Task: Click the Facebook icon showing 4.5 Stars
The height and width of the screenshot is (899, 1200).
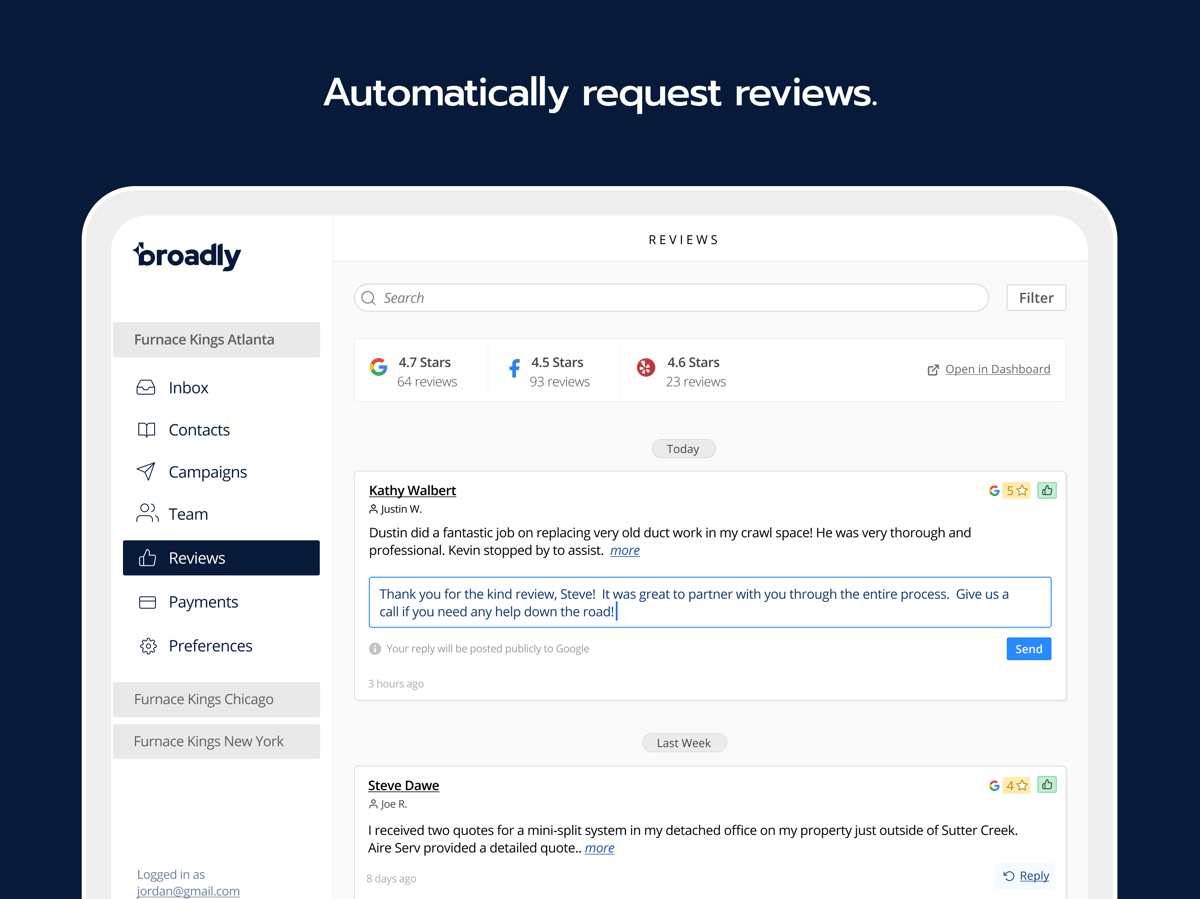Action: 512,367
